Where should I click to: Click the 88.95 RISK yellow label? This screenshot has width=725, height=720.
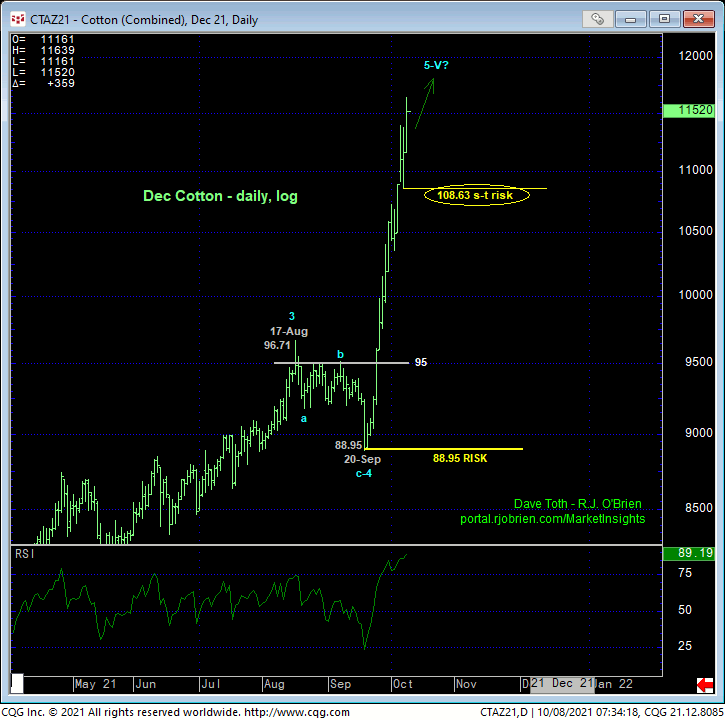460,458
